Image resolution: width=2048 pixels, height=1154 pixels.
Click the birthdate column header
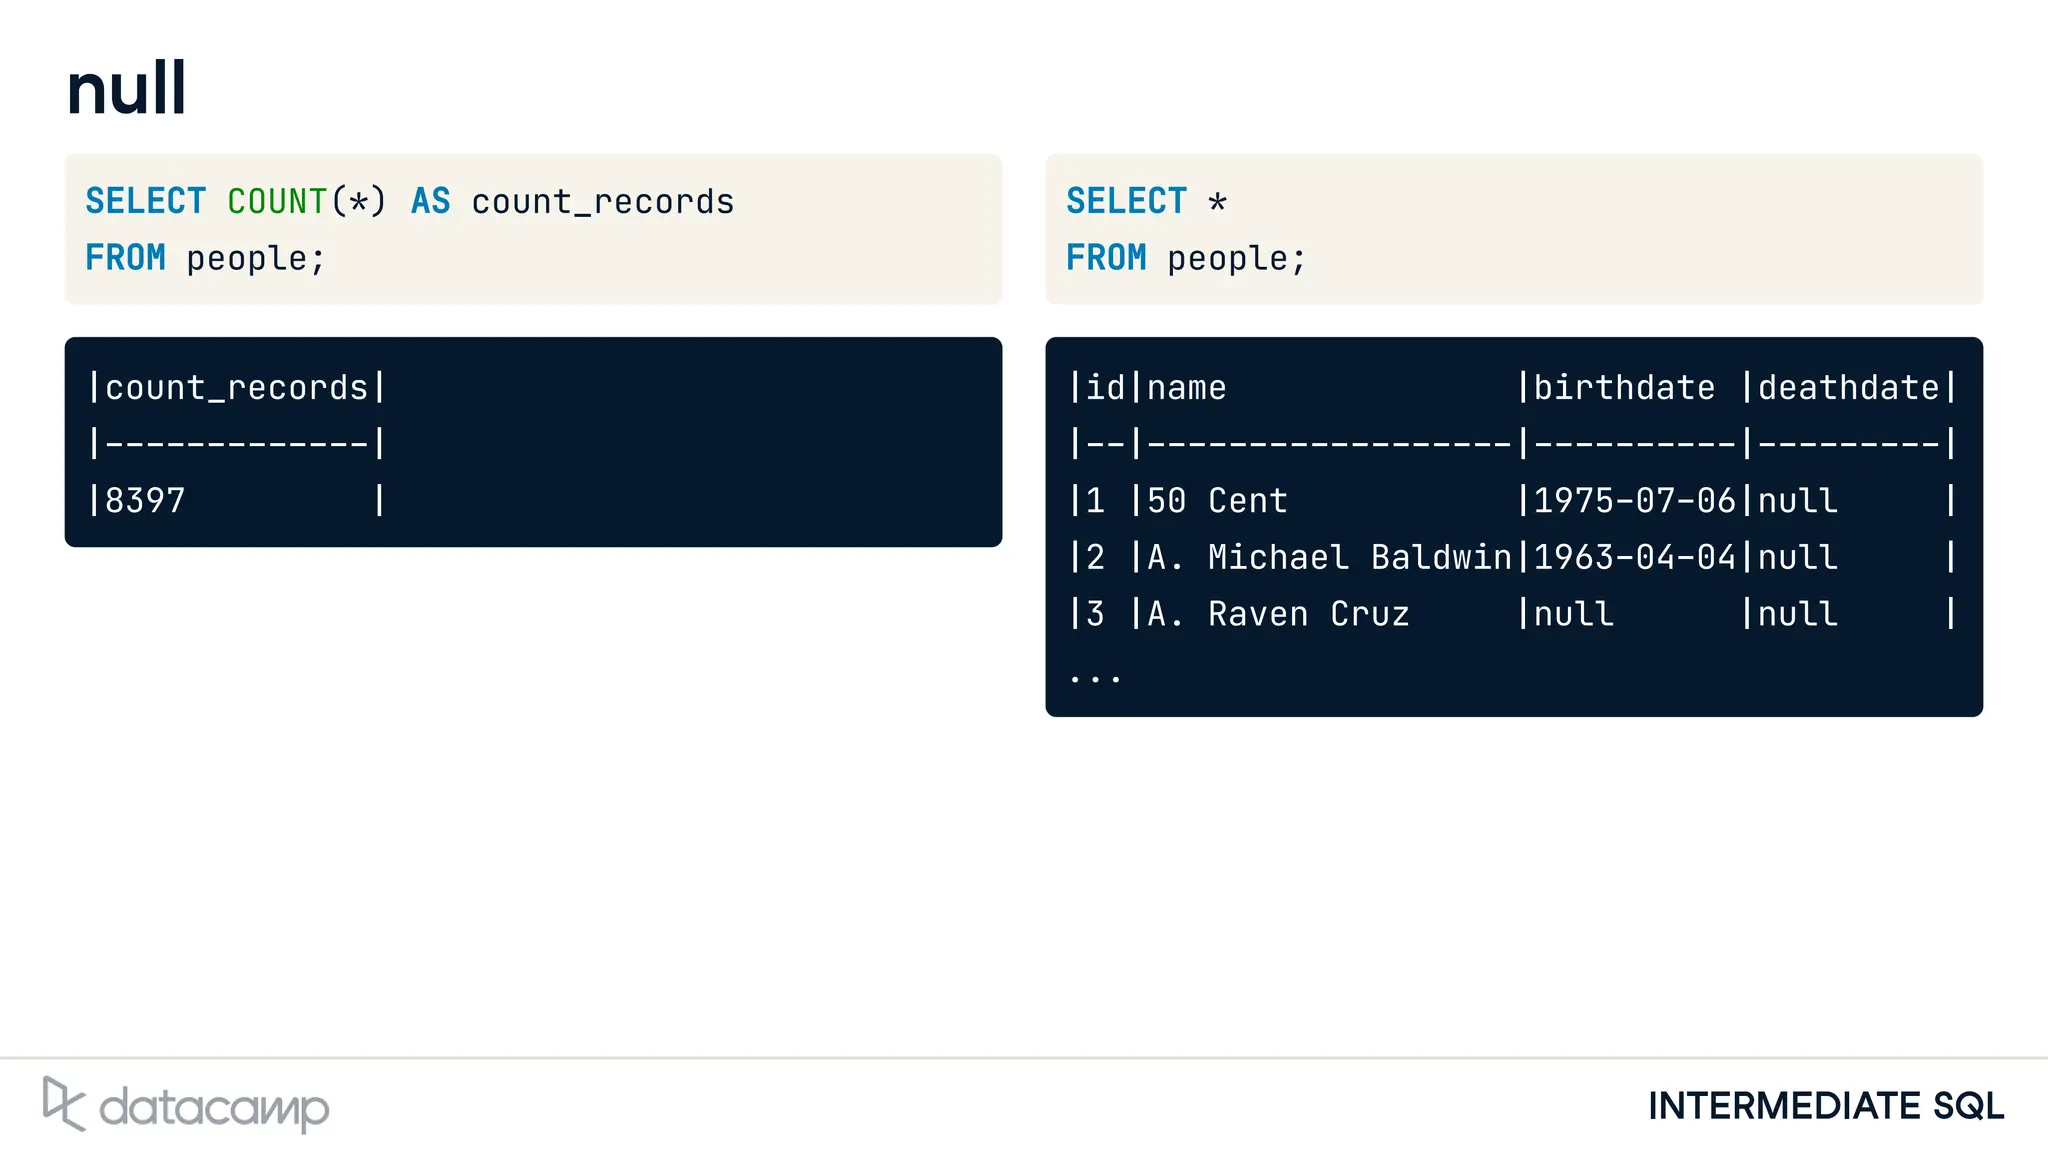click(1624, 388)
